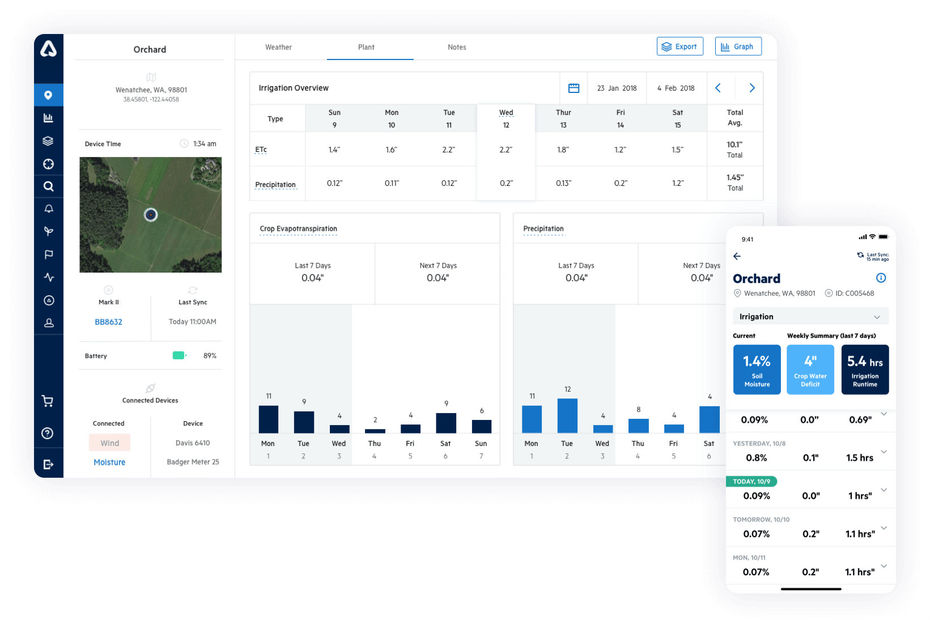Open the activity pulse sidebar icon
930x620 pixels.
tap(48, 277)
